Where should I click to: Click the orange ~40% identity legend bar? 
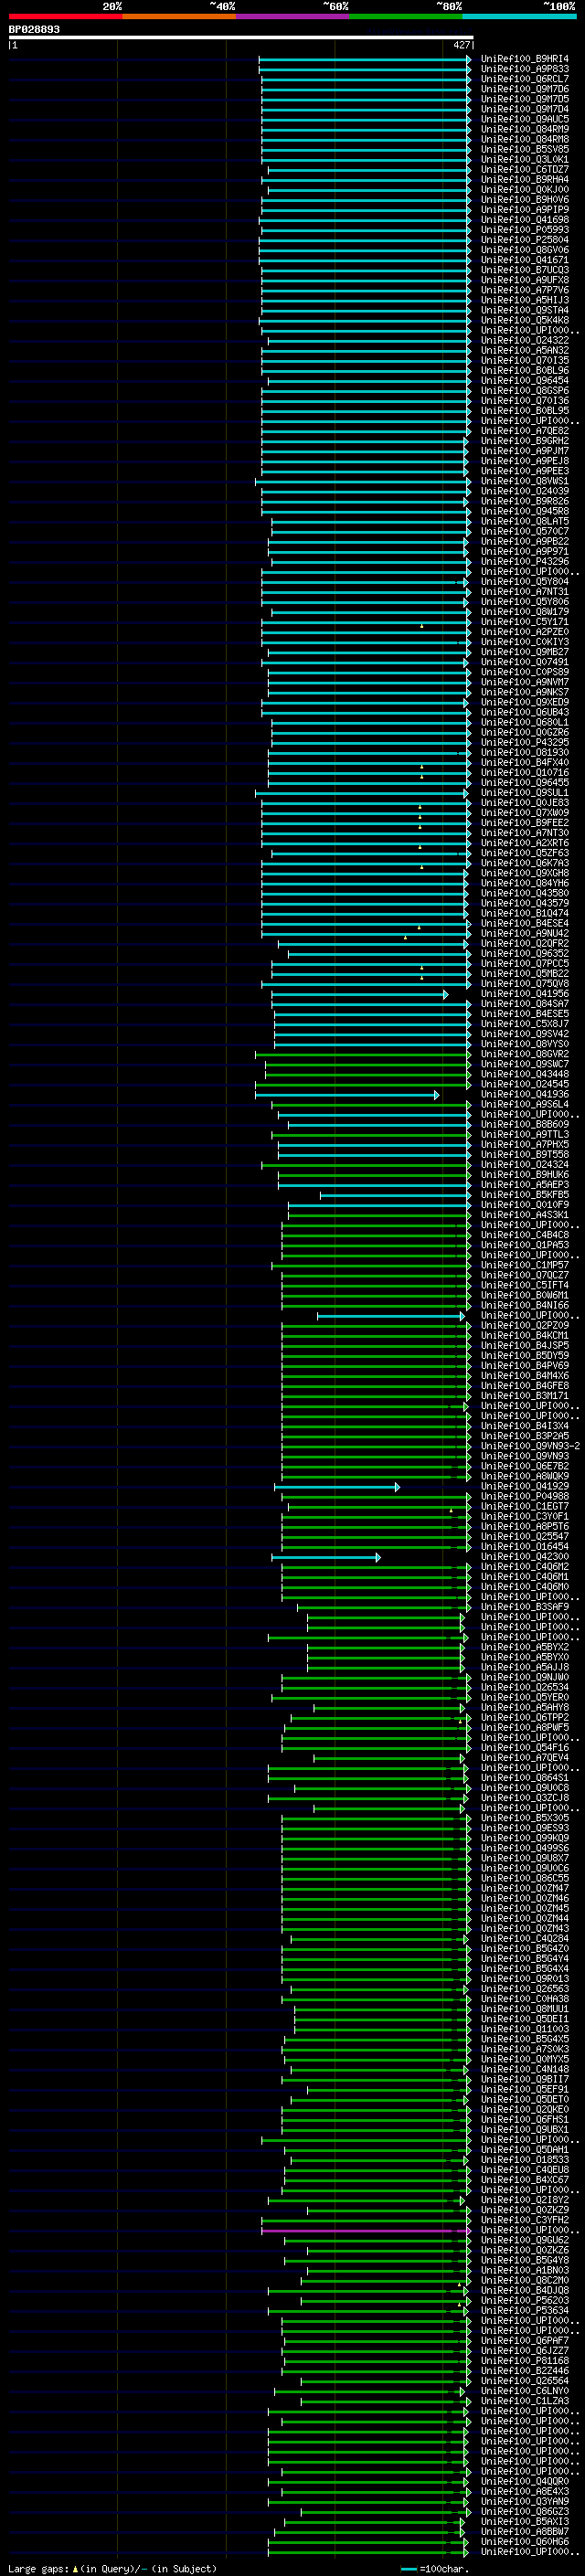click(x=179, y=16)
